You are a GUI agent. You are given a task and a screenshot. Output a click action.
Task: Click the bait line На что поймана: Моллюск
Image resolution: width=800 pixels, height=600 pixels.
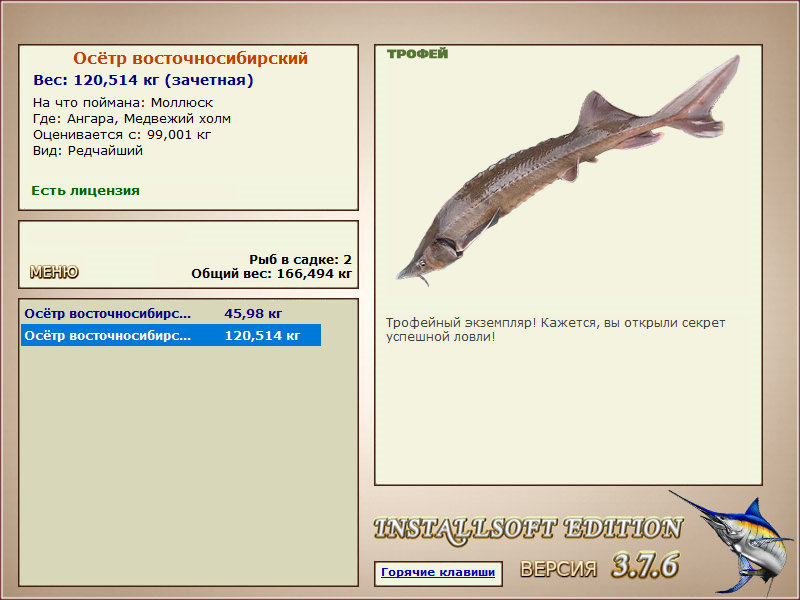click(123, 103)
